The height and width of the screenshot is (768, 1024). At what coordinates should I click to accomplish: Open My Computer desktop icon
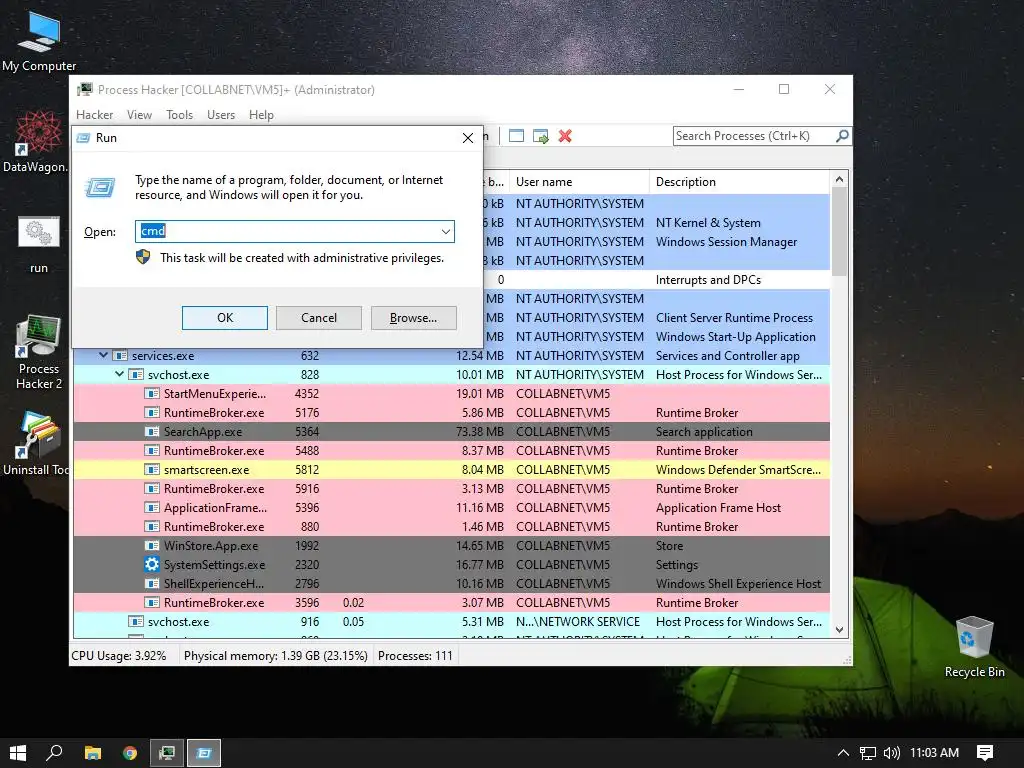coord(39,40)
